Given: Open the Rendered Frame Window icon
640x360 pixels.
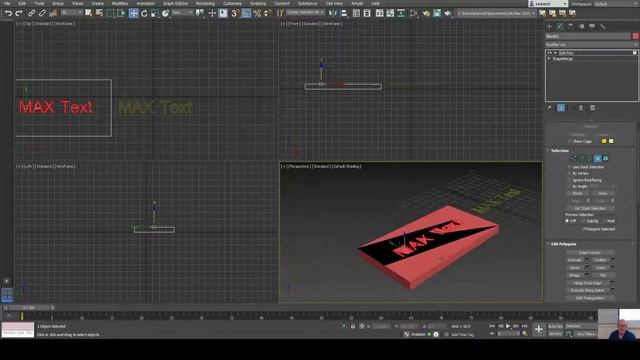Looking at the screenshot, I should coord(437,13).
